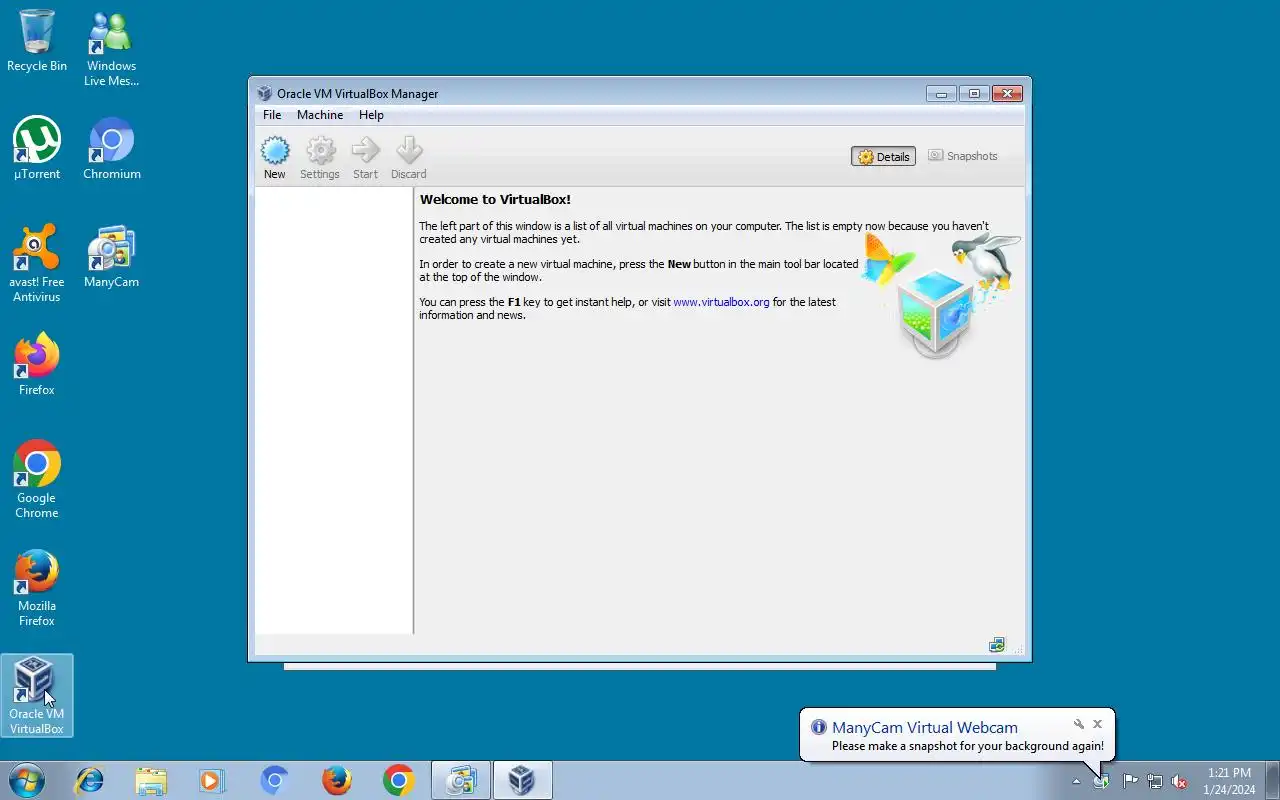This screenshot has width=1280, height=800.
Task: Switch to ManyCam taskbar button
Action: click(461, 780)
